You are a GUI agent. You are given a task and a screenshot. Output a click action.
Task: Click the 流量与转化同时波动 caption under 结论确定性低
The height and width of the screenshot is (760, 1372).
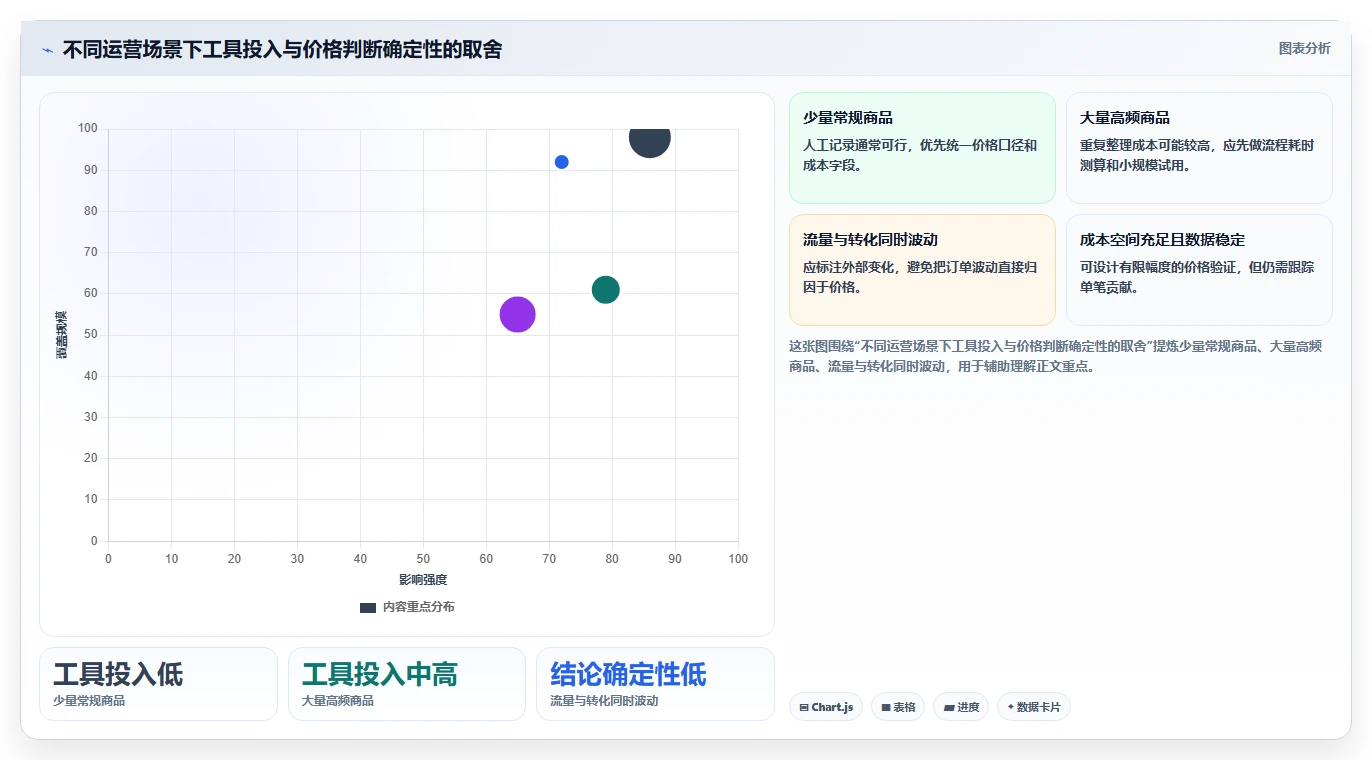604,701
